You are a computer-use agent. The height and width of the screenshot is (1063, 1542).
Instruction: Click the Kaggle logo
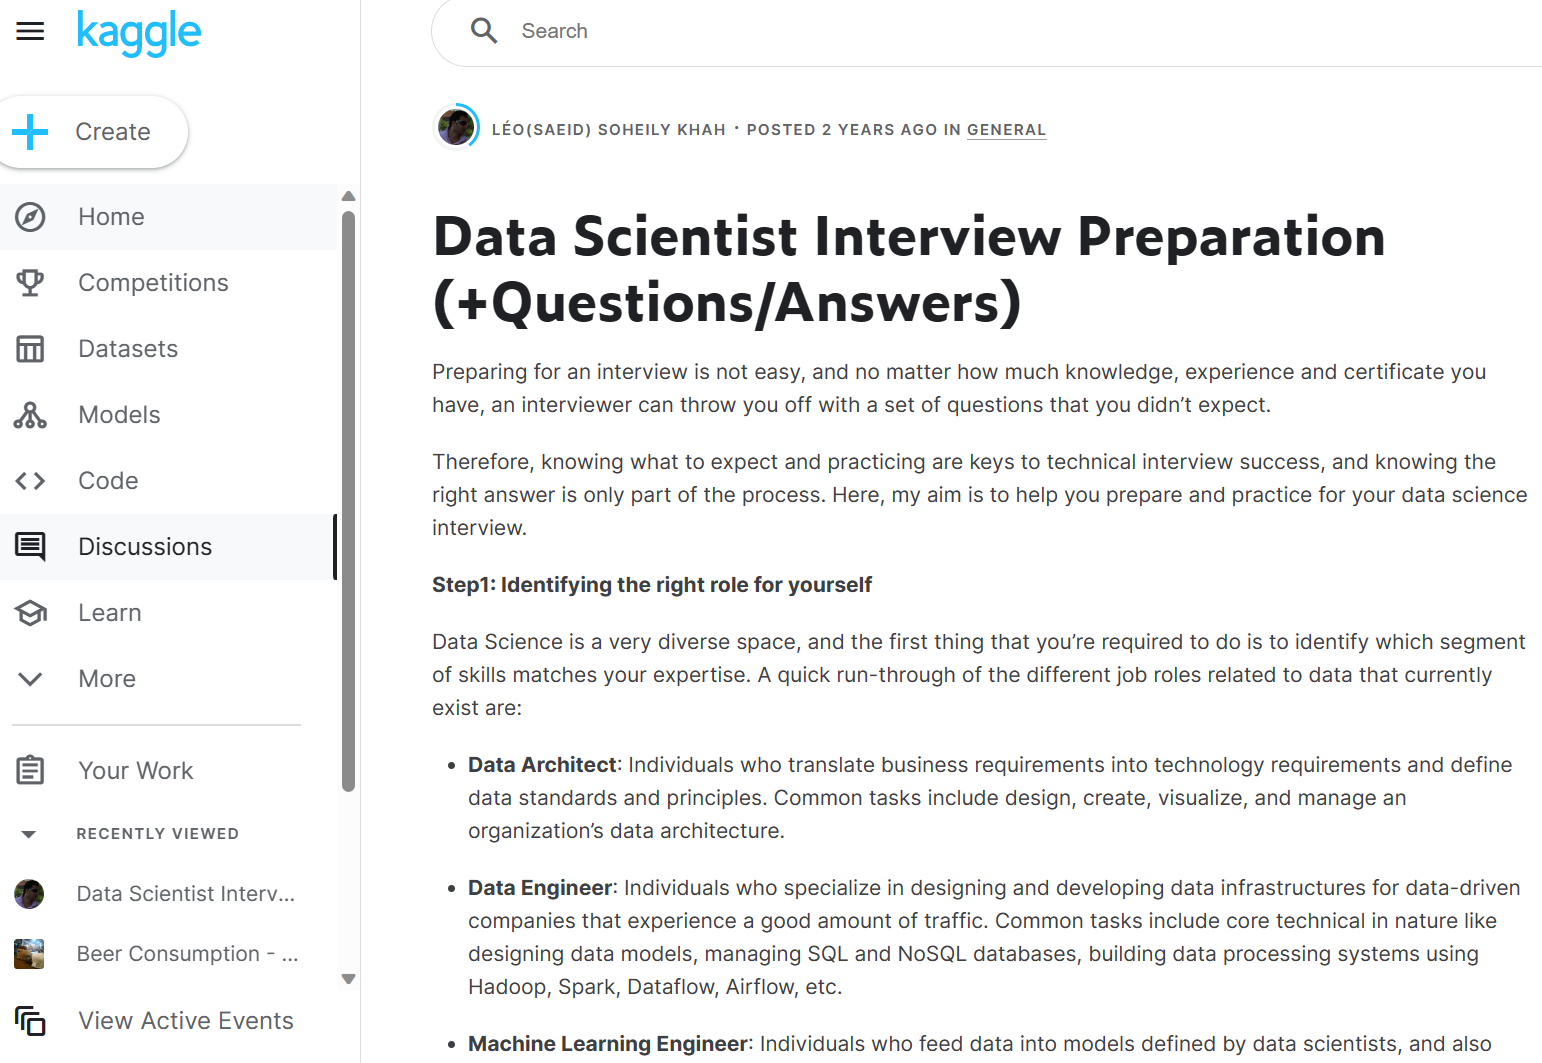pyautogui.click(x=139, y=33)
